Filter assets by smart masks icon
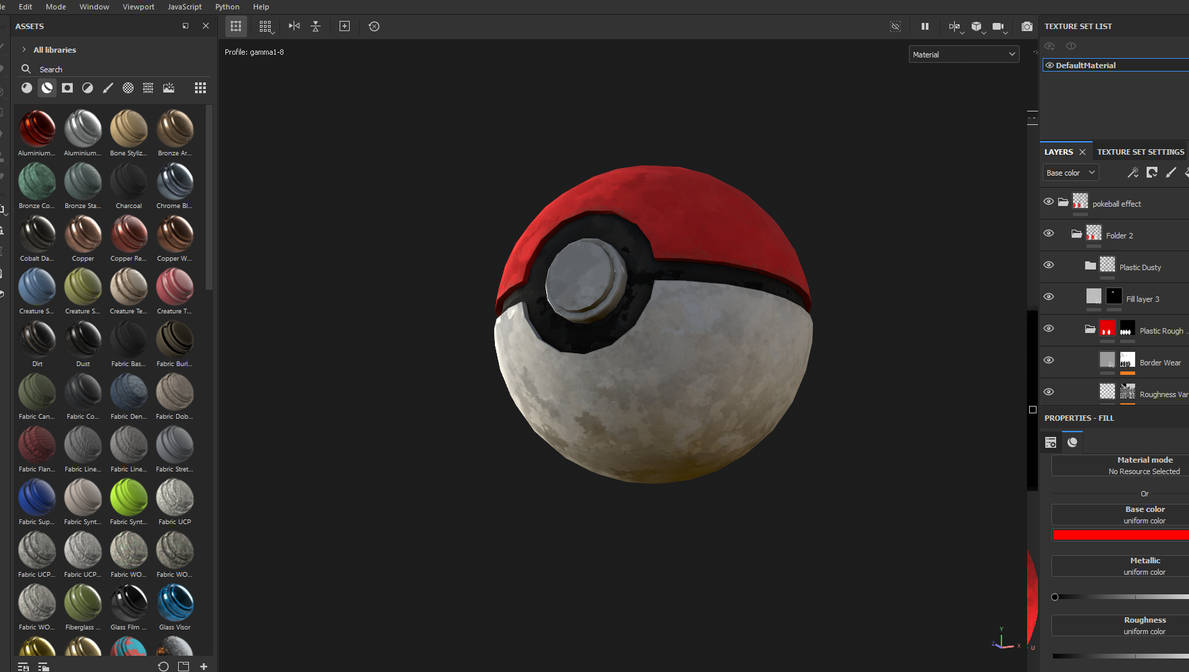The height and width of the screenshot is (672, 1189). point(67,88)
